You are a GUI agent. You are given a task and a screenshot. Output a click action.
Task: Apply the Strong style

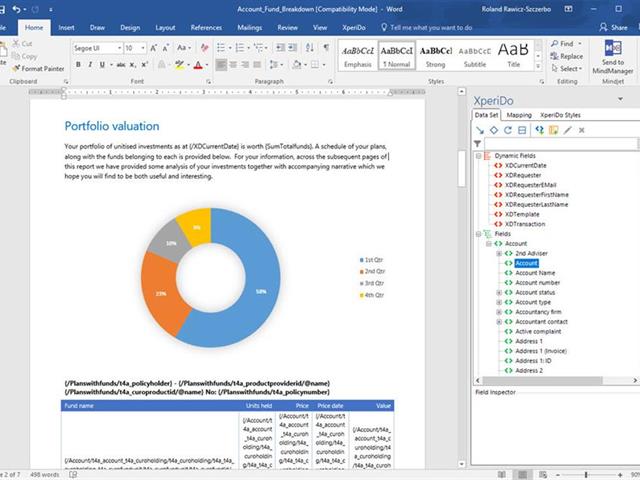[436, 56]
